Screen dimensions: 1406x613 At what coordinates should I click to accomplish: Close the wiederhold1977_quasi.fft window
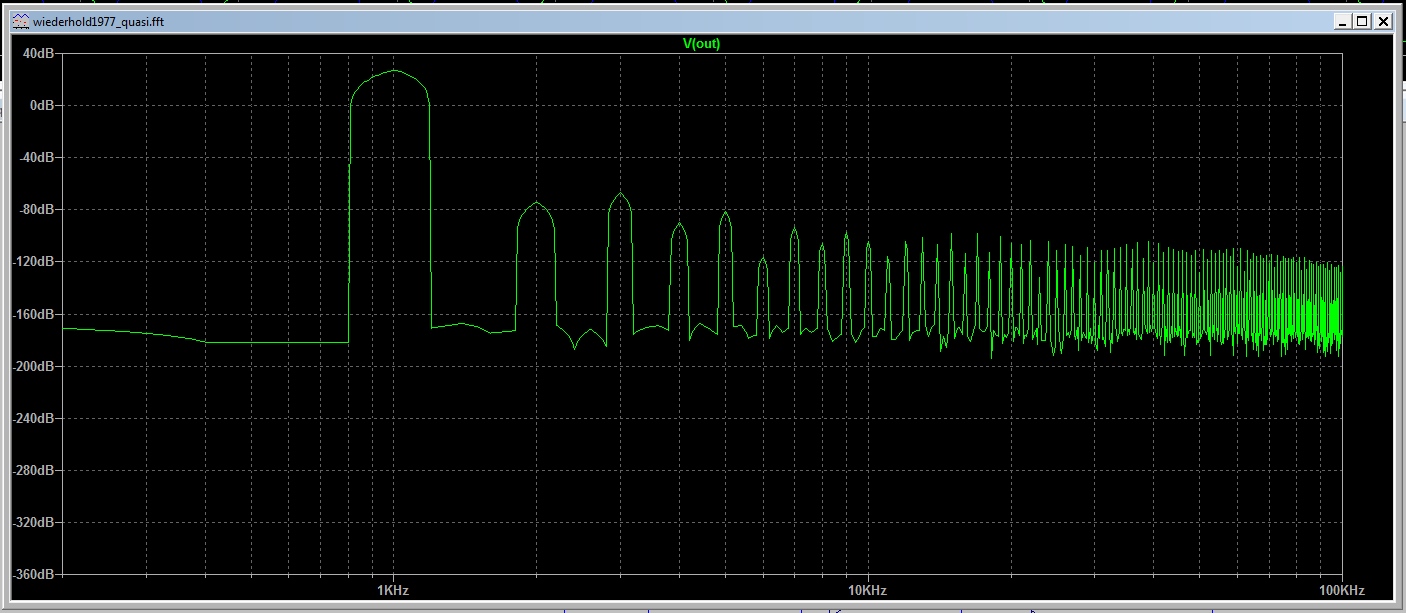coord(1383,21)
